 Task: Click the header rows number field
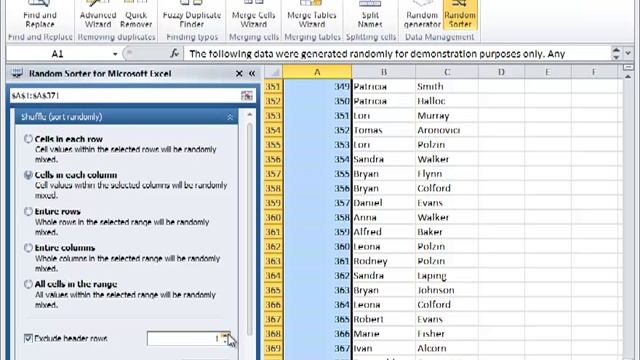coord(184,338)
